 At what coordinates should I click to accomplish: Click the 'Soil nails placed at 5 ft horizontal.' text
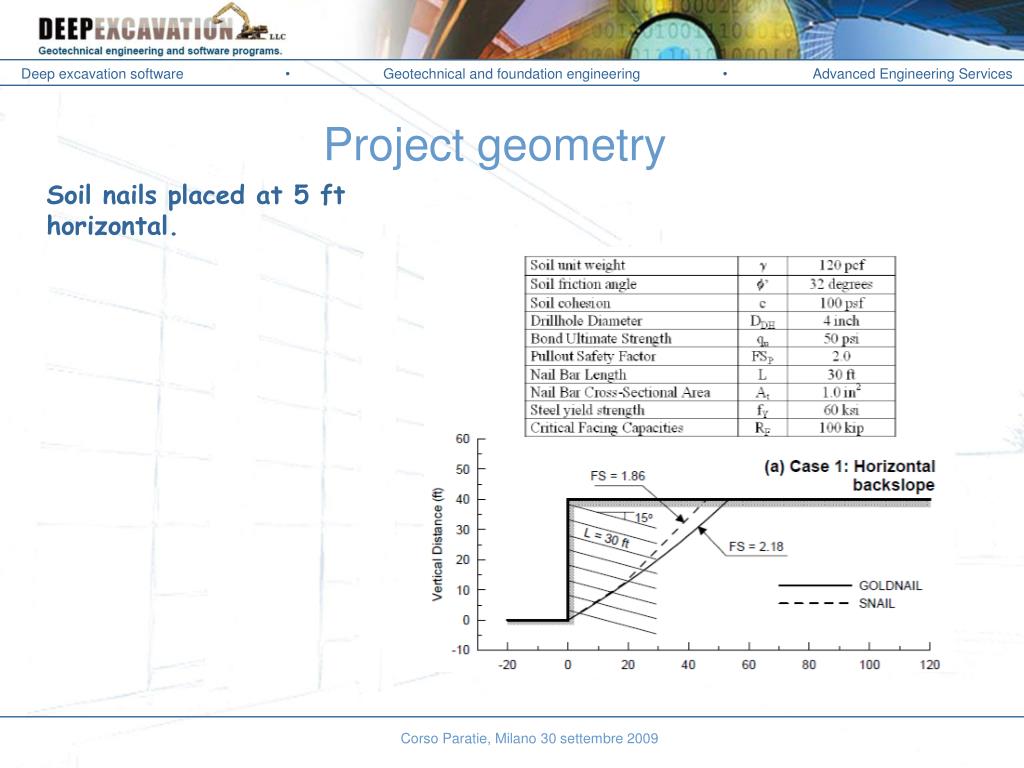pos(196,210)
